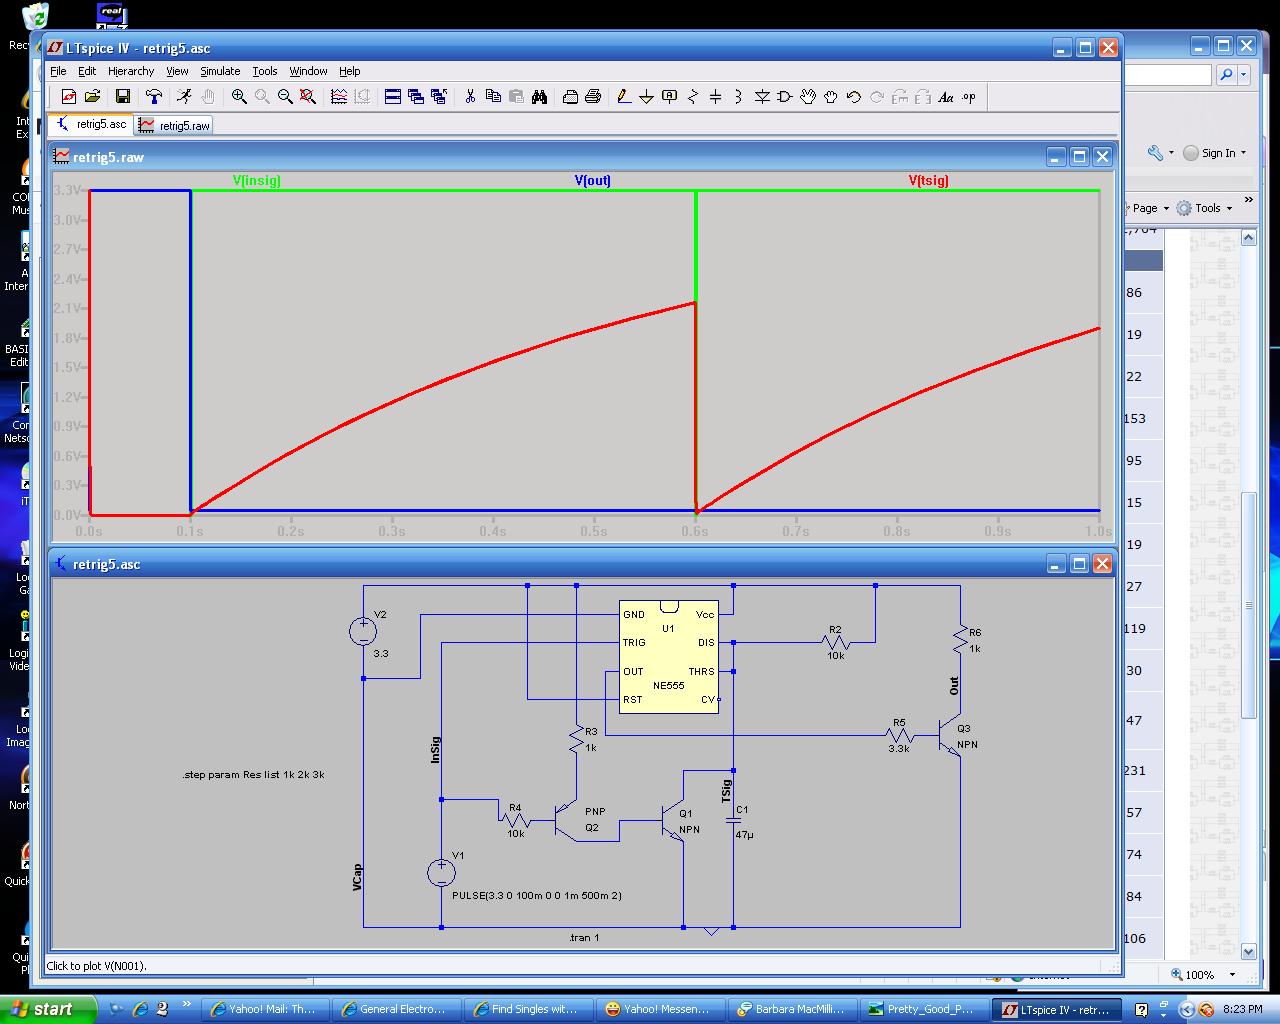Click the Copy icon in the toolbar
Image resolution: width=1280 pixels, height=1024 pixels.
click(493, 97)
